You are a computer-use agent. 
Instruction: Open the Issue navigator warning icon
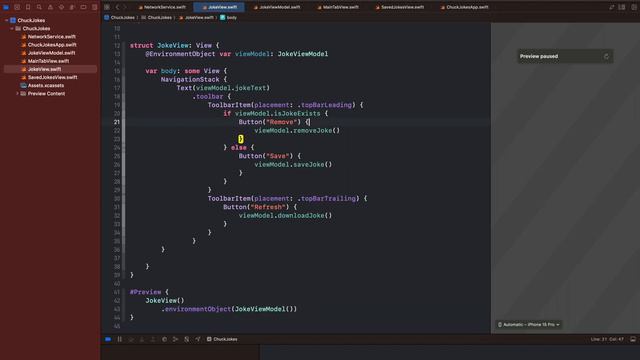(x=50, y=7)
